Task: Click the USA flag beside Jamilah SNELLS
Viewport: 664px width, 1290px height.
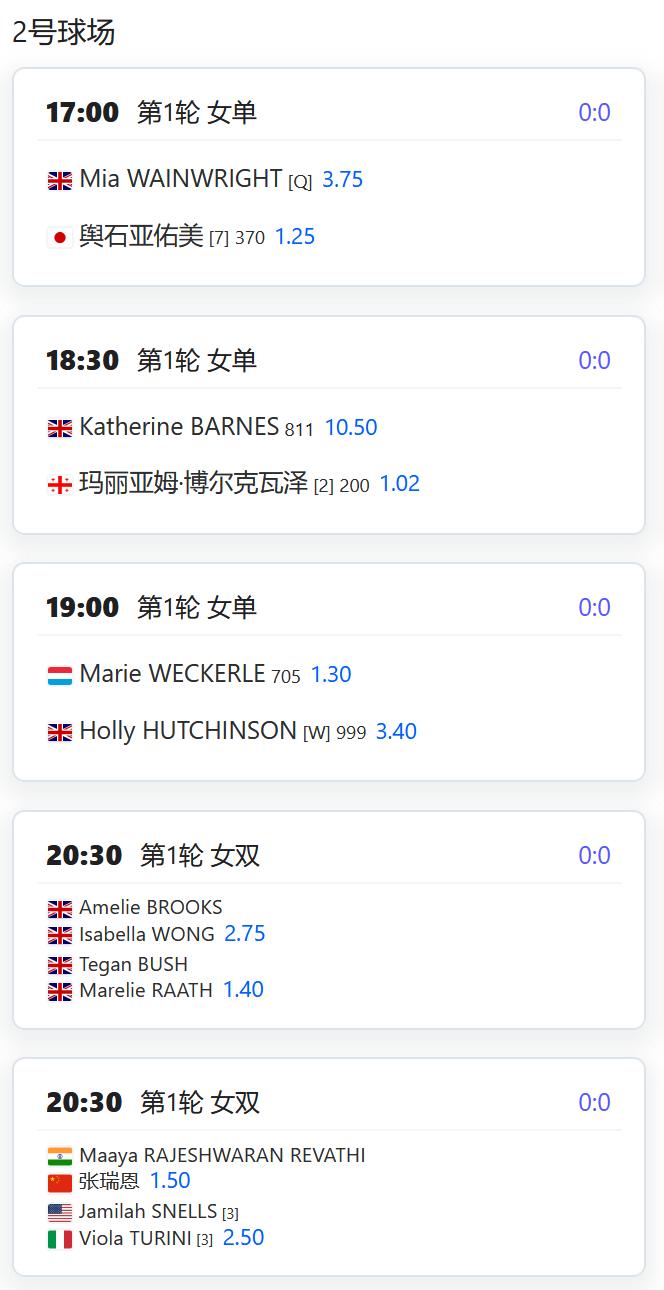Action: tap(60, 1213)
